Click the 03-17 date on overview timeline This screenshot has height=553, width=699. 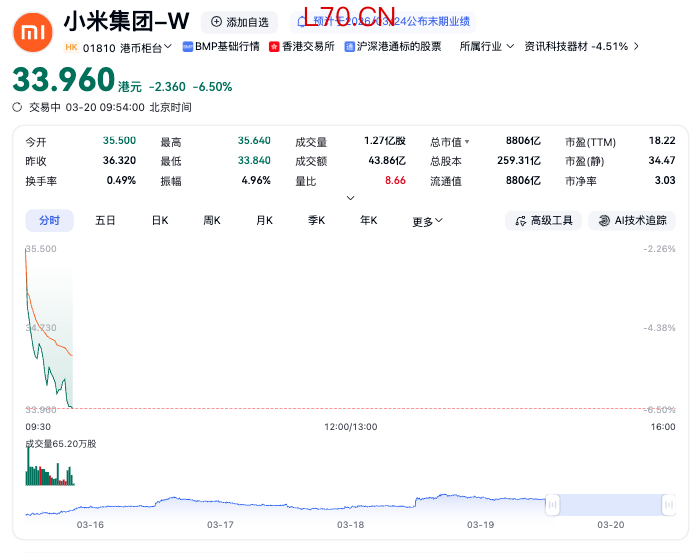pyautogui.click(x=220, y=525)
